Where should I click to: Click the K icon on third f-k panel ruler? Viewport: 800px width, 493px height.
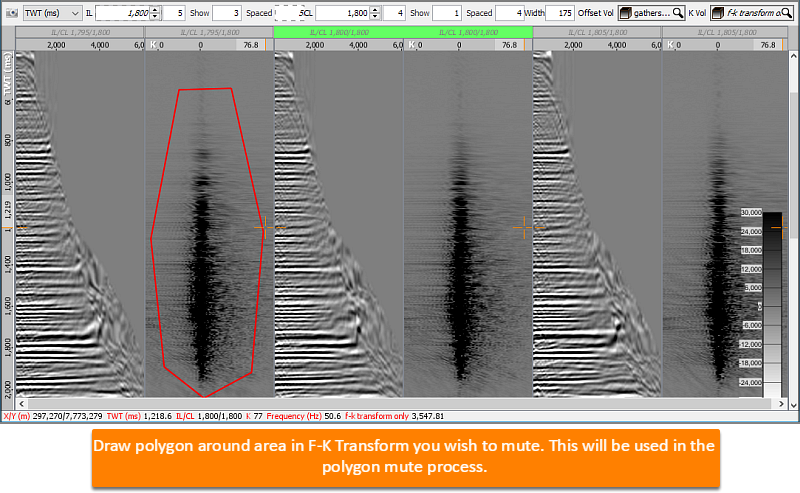[670, 45]
